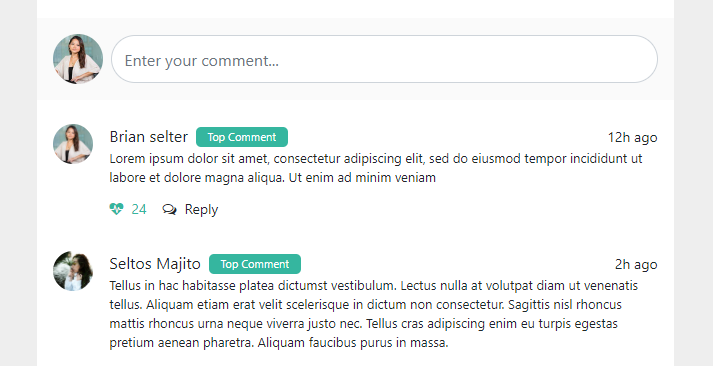713x366 pixels.
Task: Click the line starting 'tellus. Aliquam etiam erat'
Action: [x=366, y=305]
